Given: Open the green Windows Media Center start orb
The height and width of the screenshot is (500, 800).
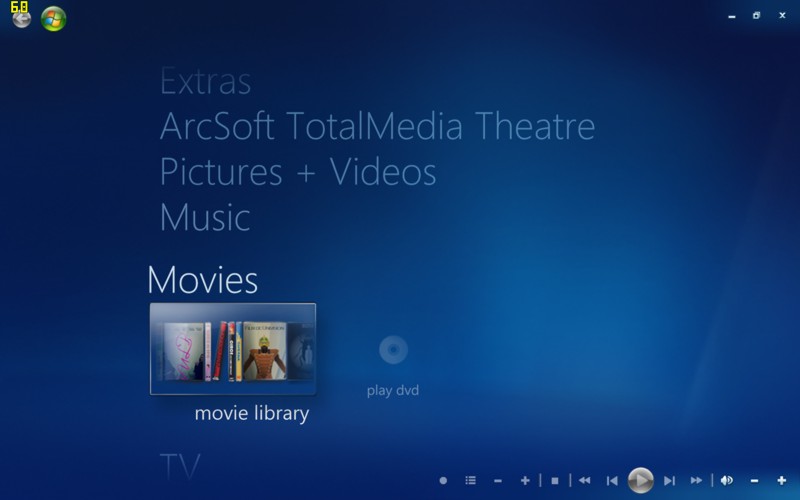Looking at the screenshot, I should click(54, 19).
